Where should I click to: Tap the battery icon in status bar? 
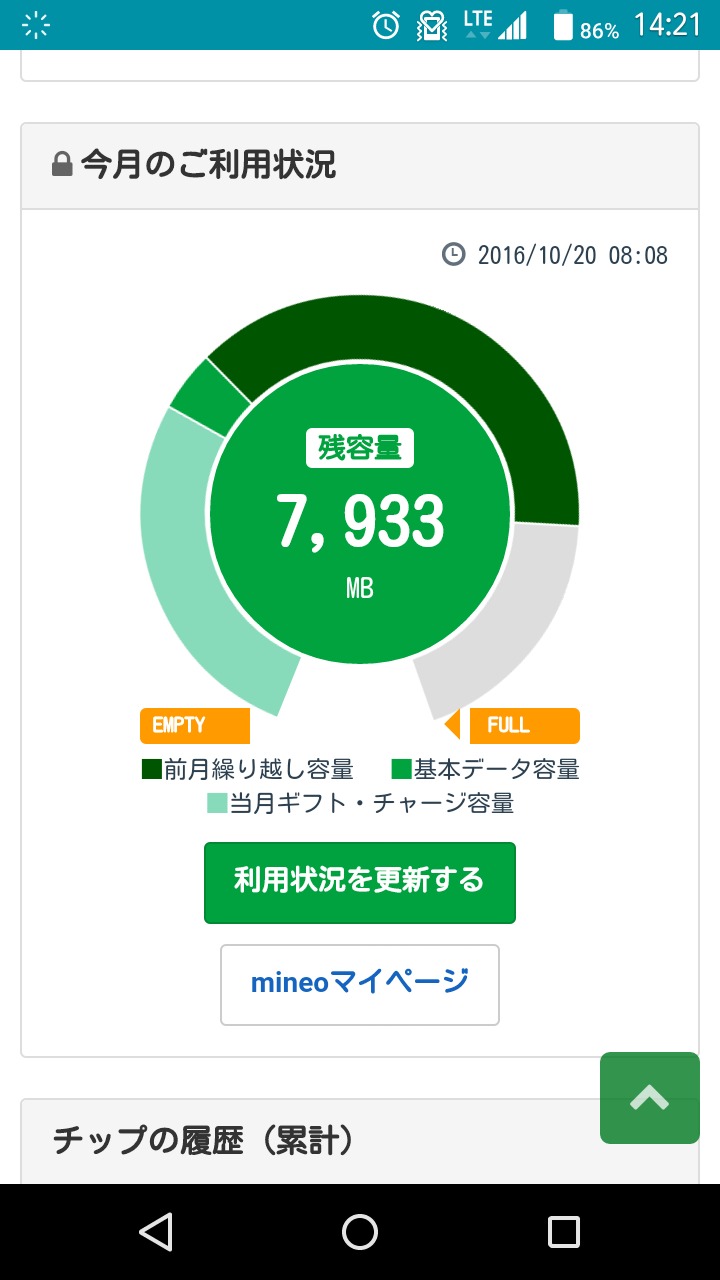563,25
